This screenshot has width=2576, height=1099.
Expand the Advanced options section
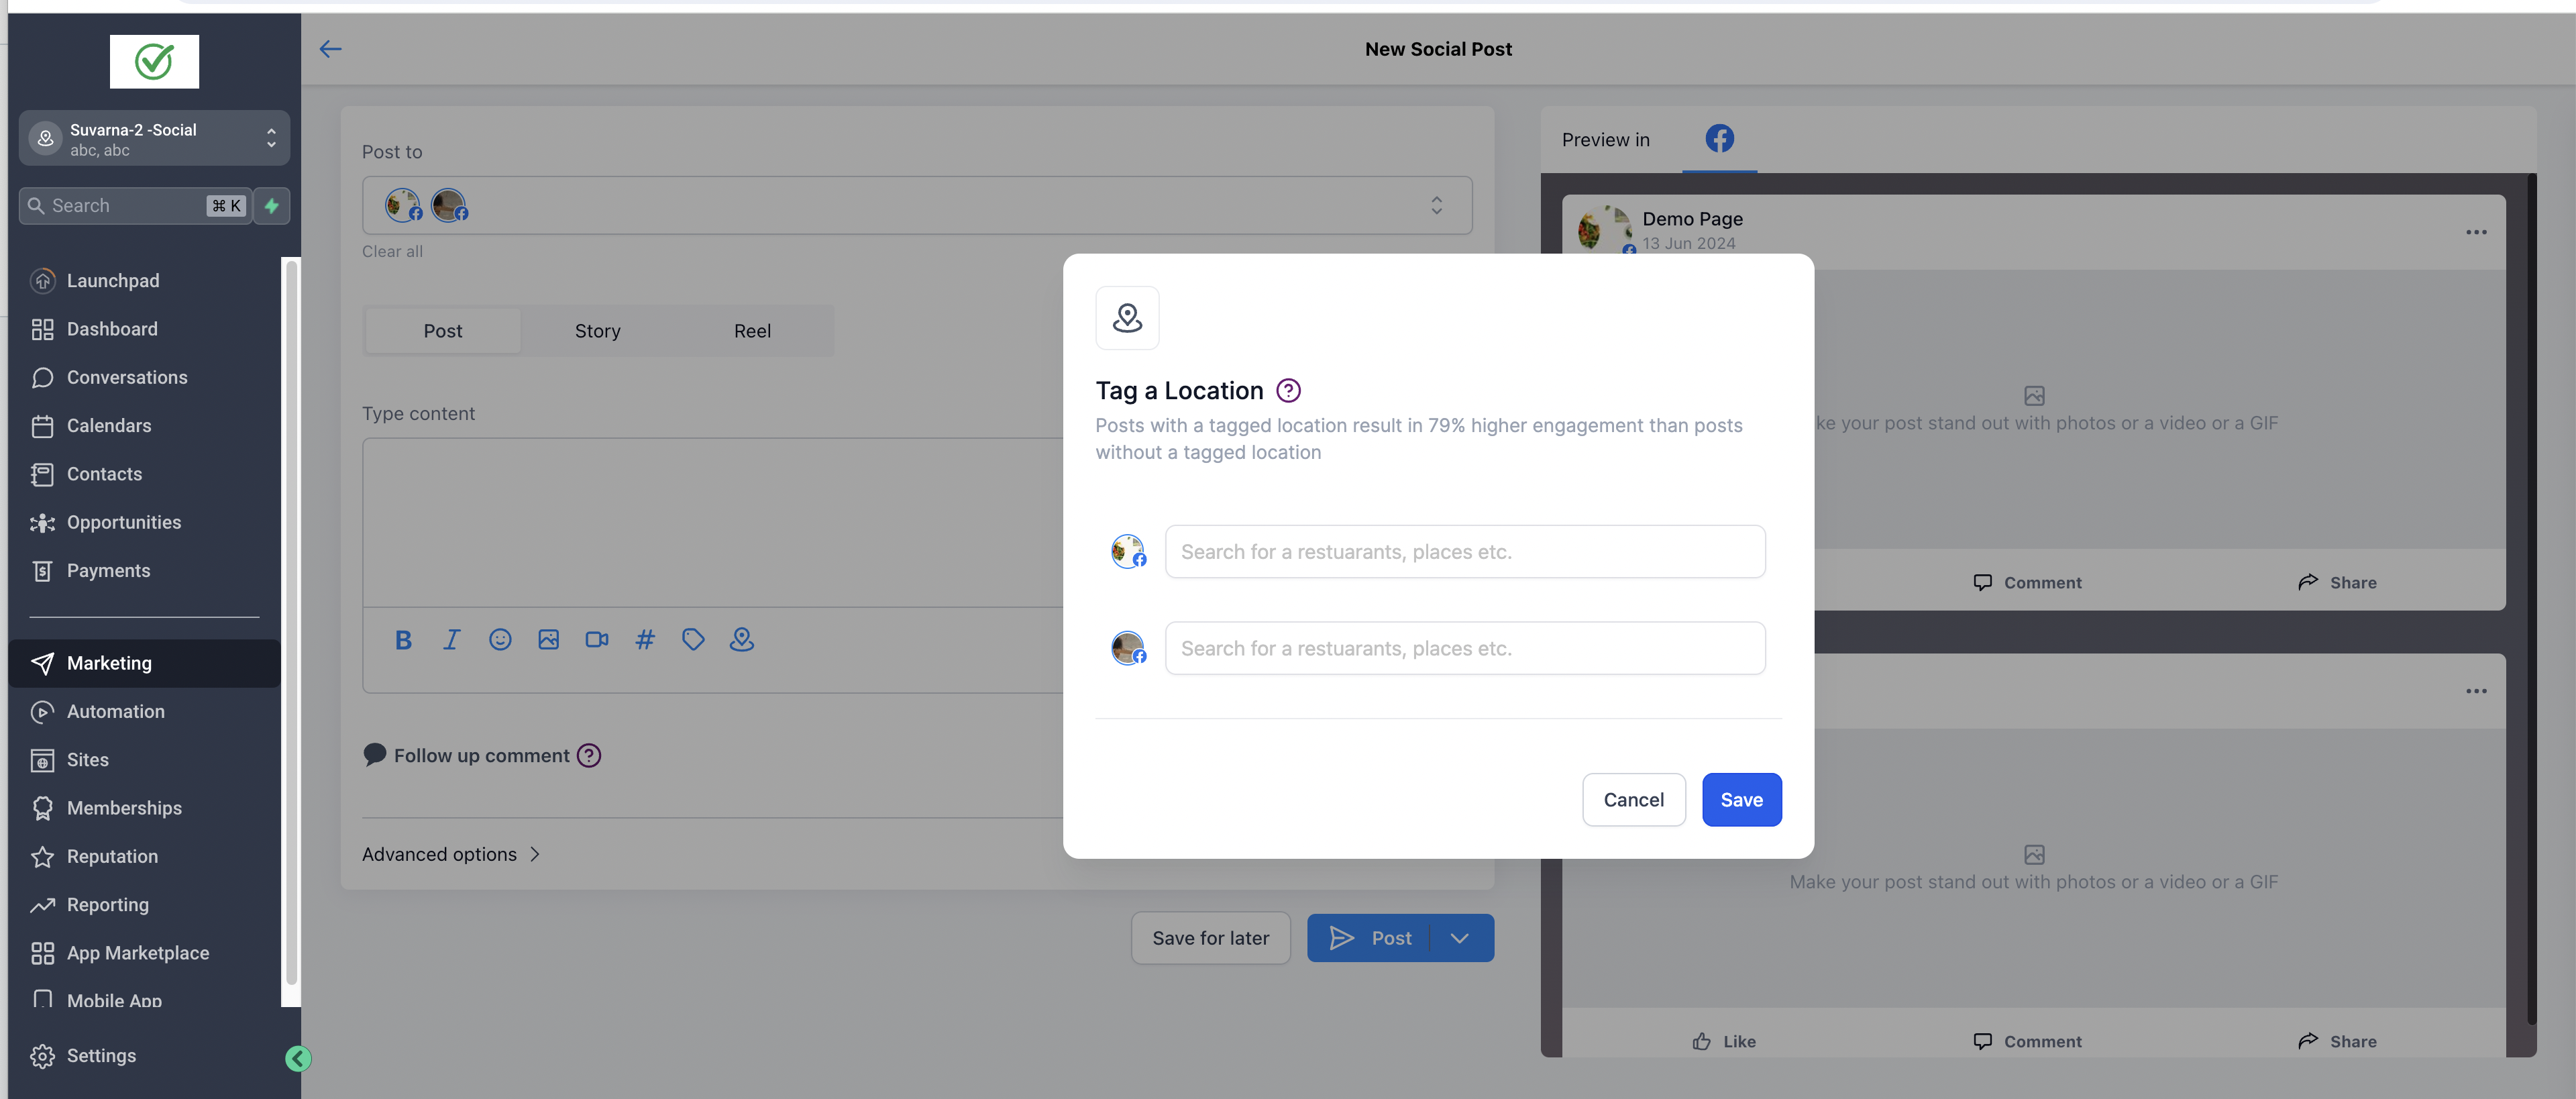451,854
